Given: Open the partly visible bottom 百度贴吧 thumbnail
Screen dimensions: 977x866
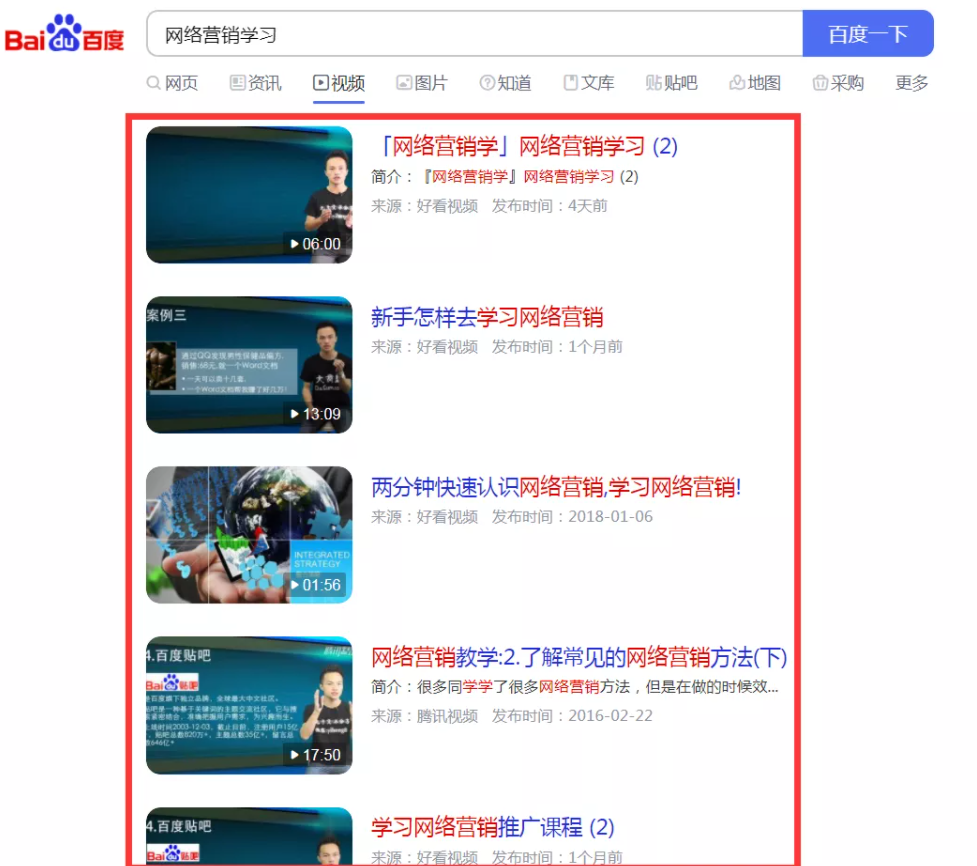Looking at the screenshot, I should [x=249, y=835].
